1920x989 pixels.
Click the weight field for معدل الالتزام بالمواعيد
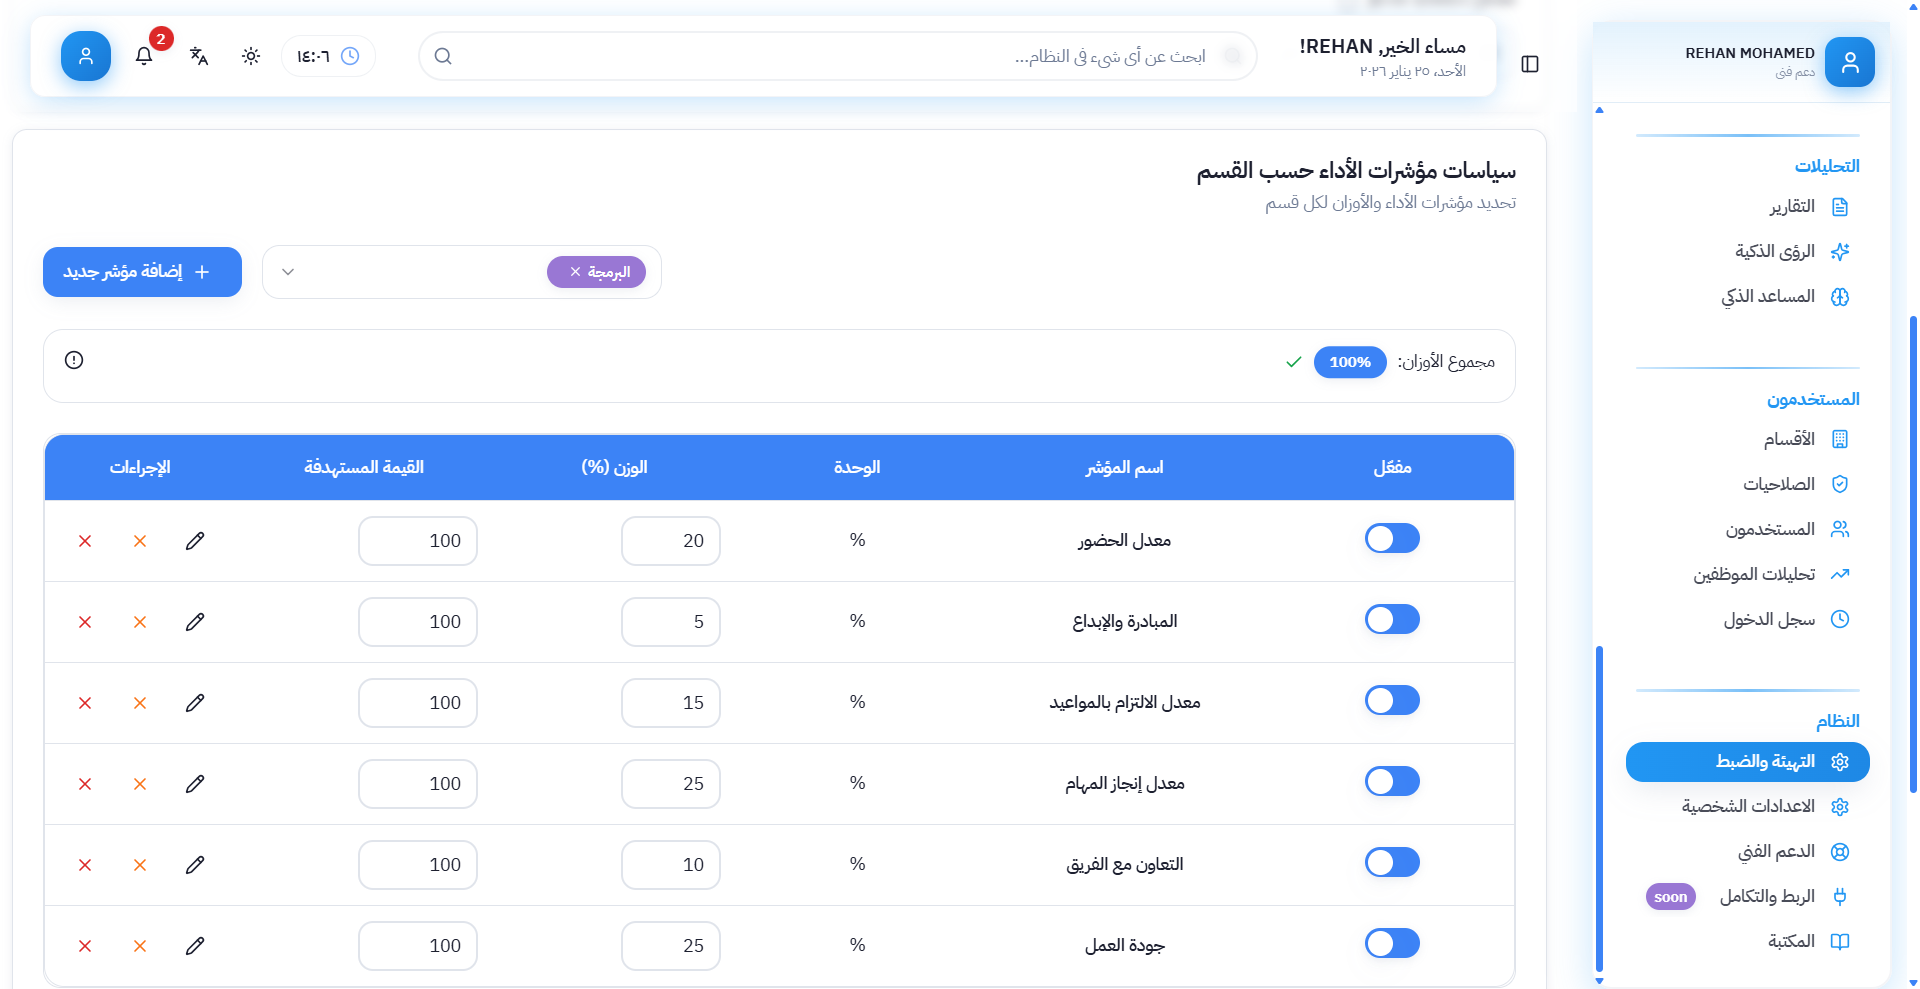point(671,703)
